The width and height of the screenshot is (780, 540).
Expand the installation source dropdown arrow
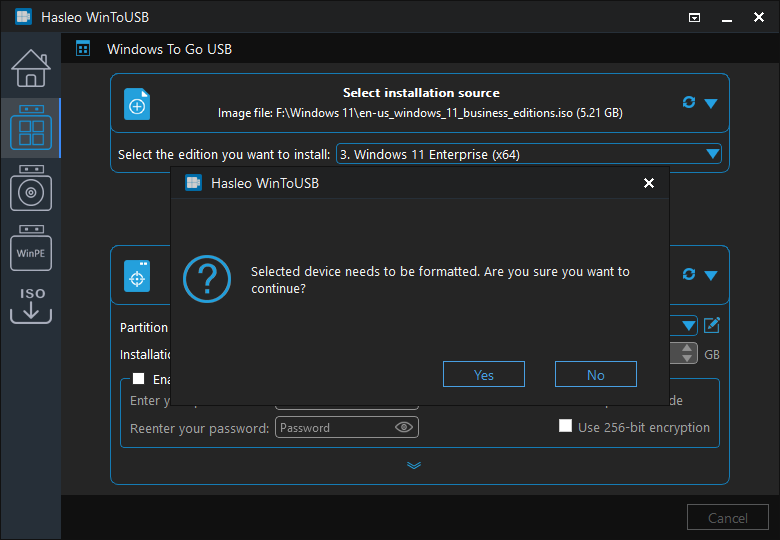tap(711, 103)
